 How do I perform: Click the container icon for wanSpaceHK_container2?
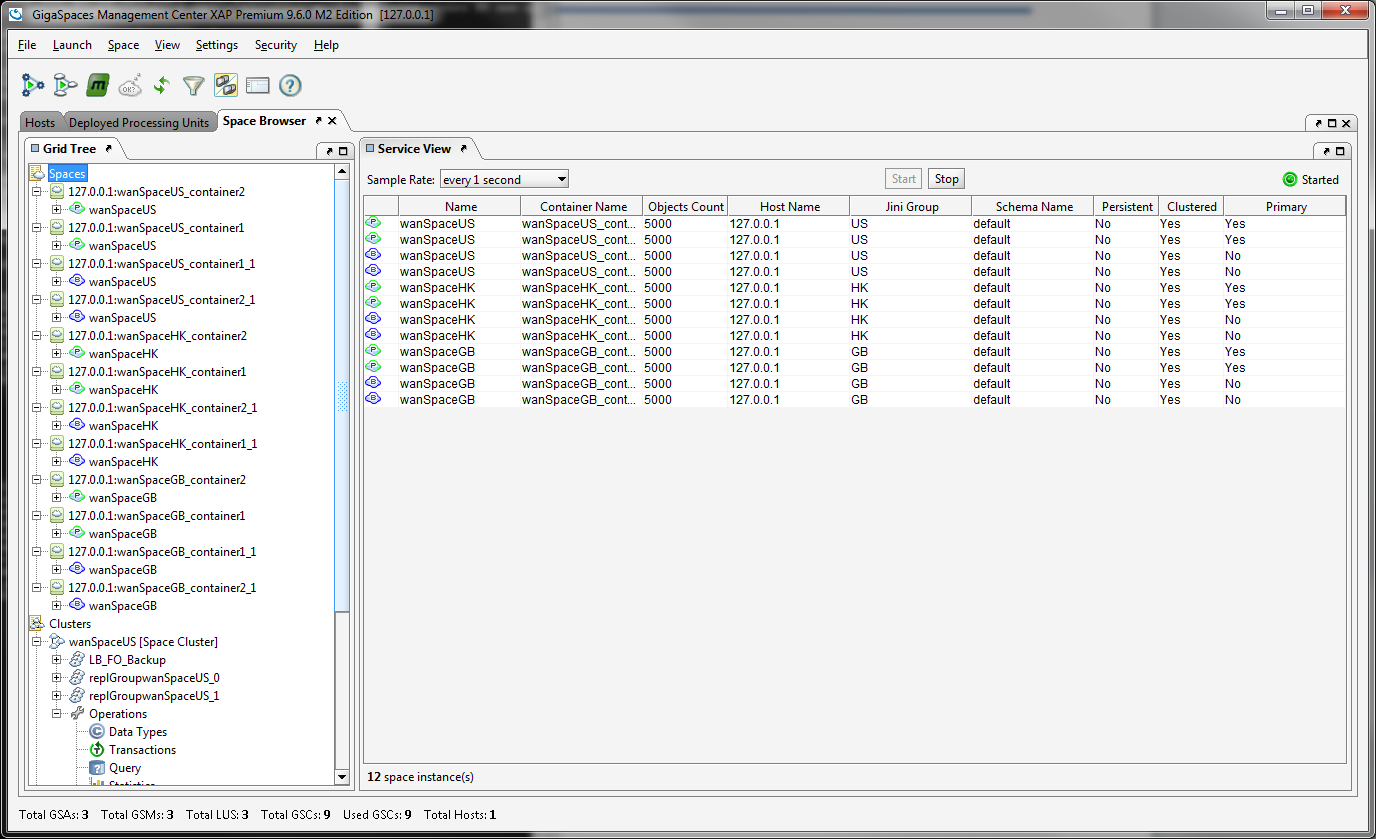point(57,336)
